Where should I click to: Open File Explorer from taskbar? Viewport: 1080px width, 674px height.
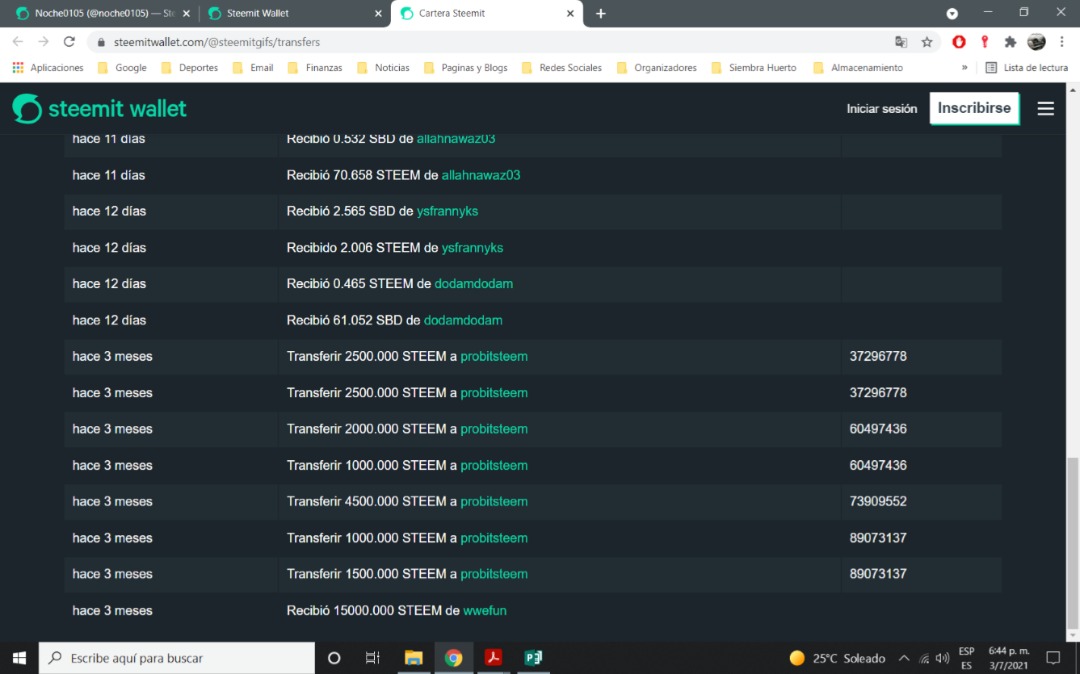pyautogui.click(x=413, y=658)
